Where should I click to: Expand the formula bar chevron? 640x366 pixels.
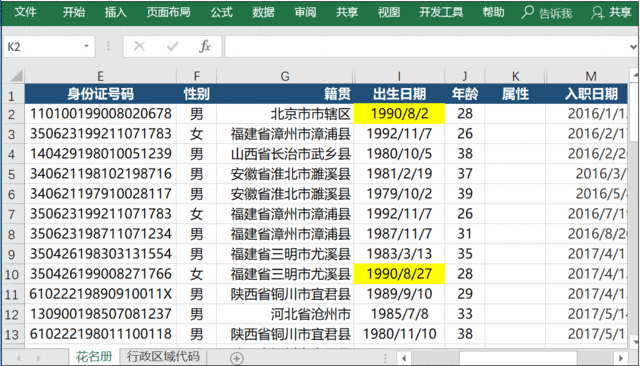pyautogui.click(x=633, y=47)
